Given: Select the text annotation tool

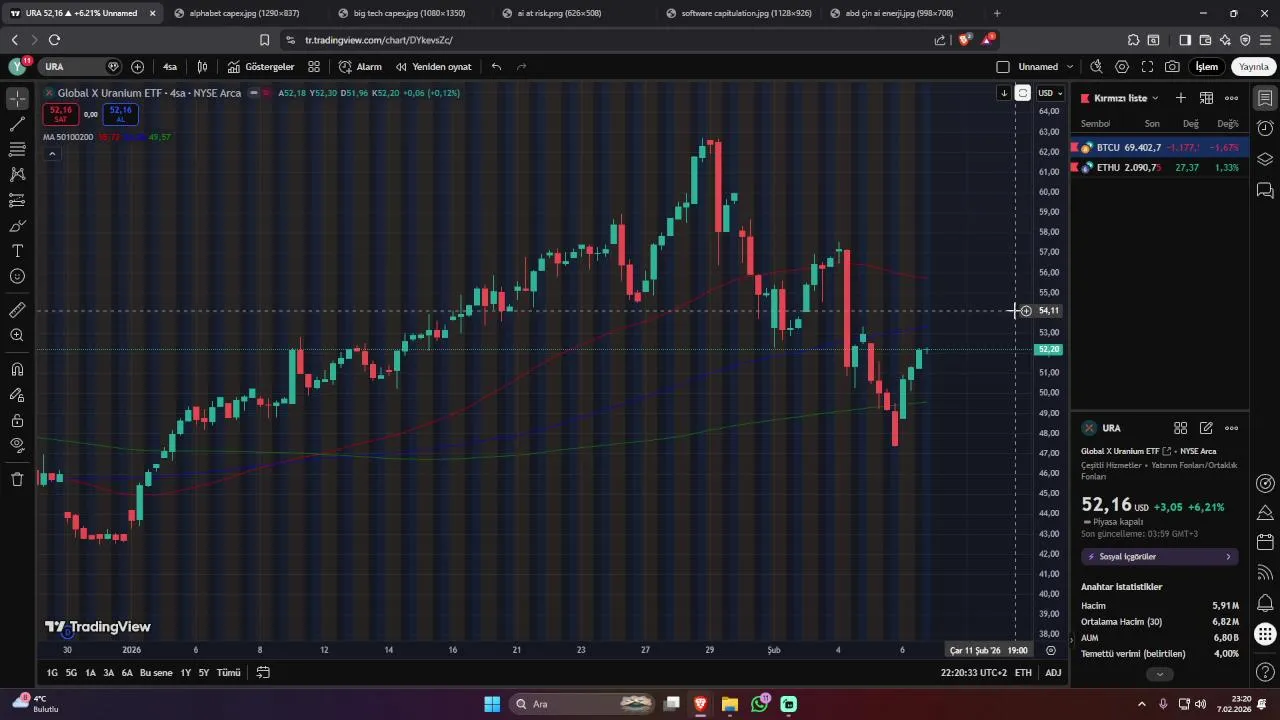Looking at the screenshot, I should [x=17, y=251].
